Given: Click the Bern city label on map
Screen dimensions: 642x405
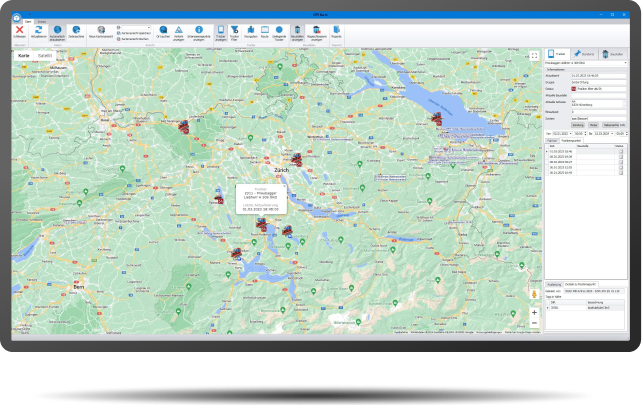Looking at the screenshot, I should coord(79,287).
